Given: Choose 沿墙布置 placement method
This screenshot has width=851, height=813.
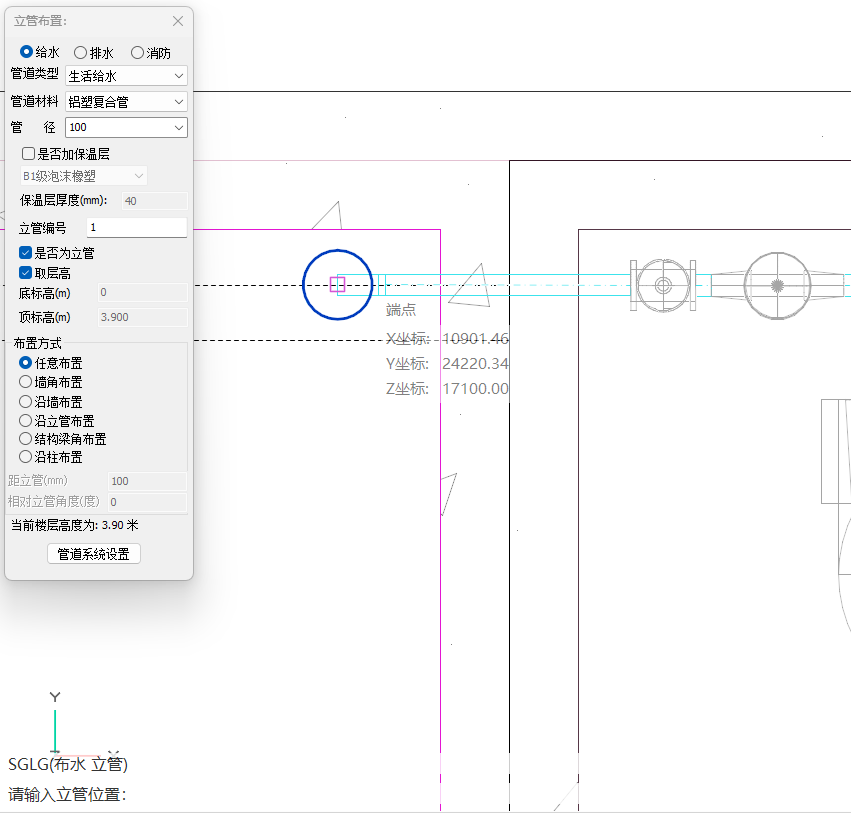Looking at the screenshot, I should point(27,401).
